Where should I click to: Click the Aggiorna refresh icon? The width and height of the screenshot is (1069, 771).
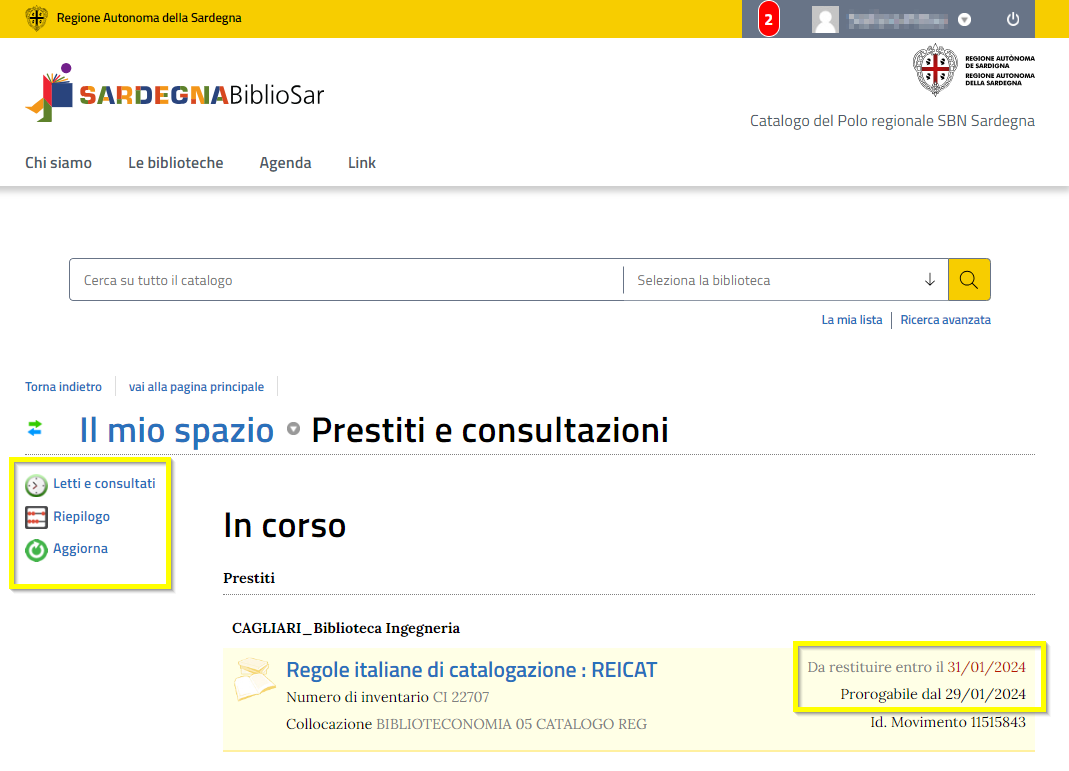(36, 550)
